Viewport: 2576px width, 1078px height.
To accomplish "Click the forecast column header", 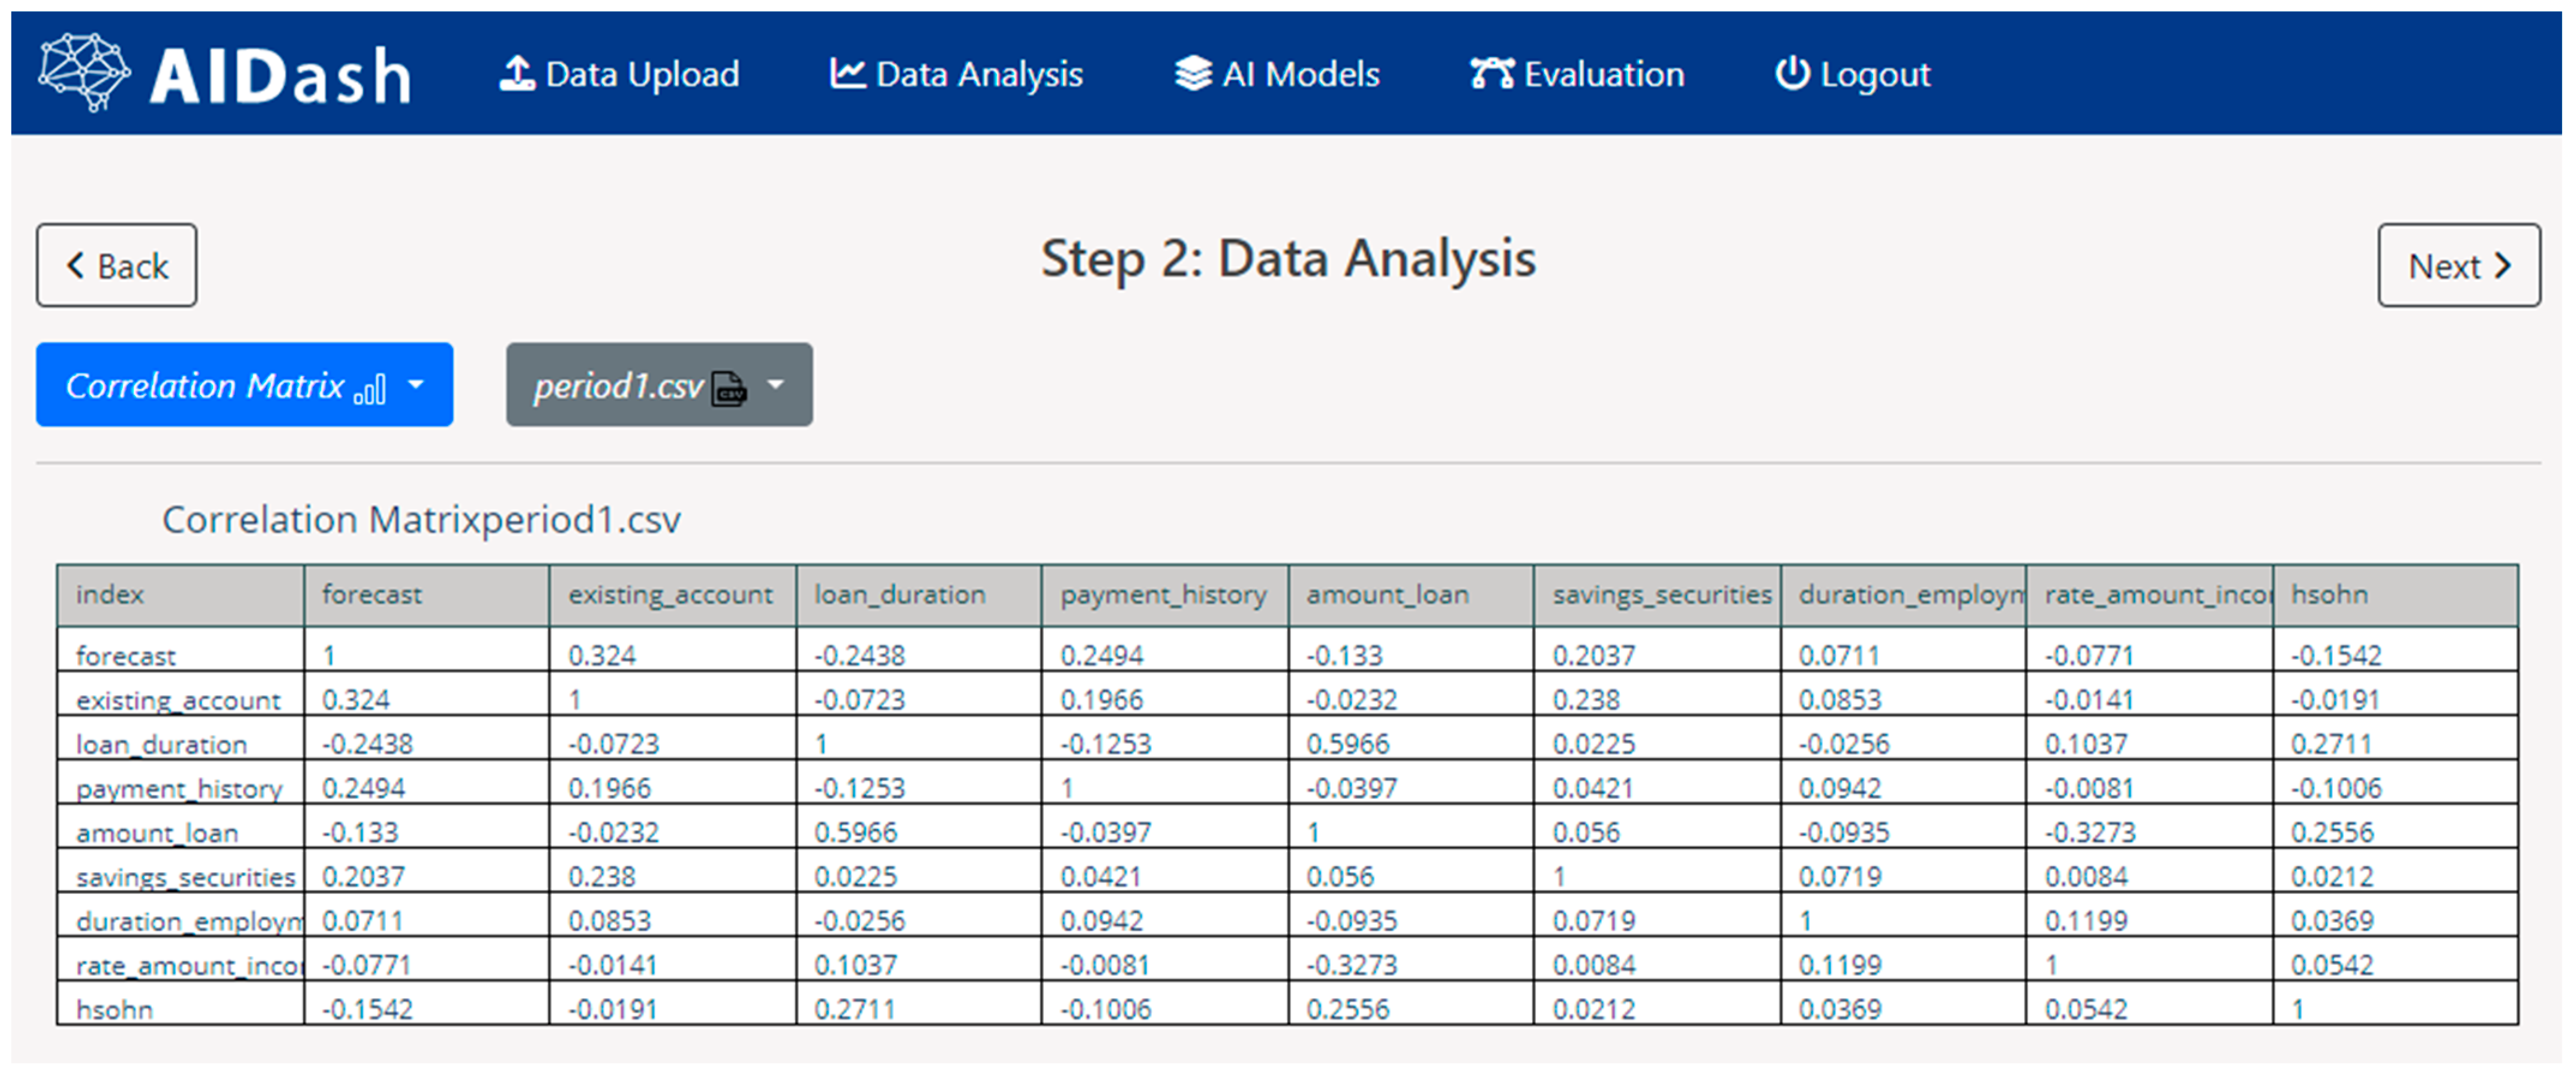I will pos(372,595).
